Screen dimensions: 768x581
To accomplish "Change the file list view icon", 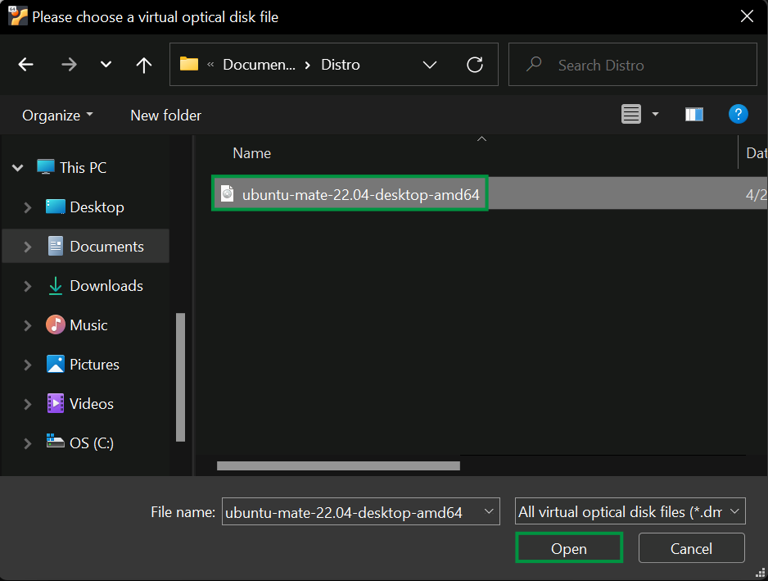I will click(631, 115).
